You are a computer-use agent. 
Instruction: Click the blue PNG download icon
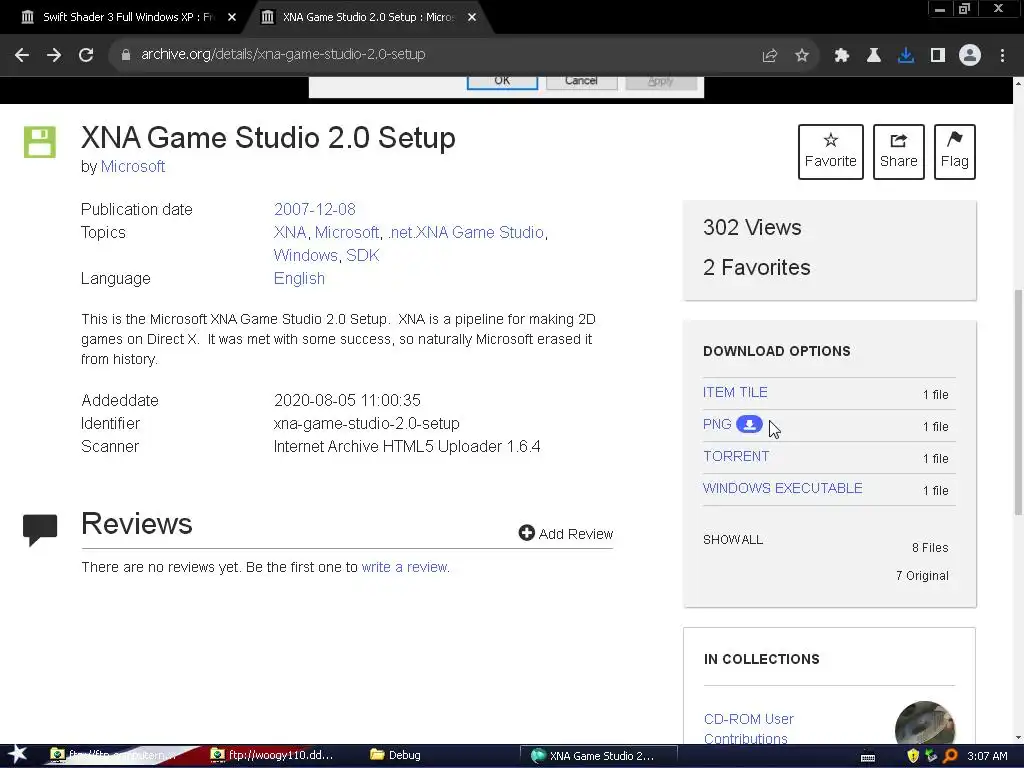coord(749,424)
